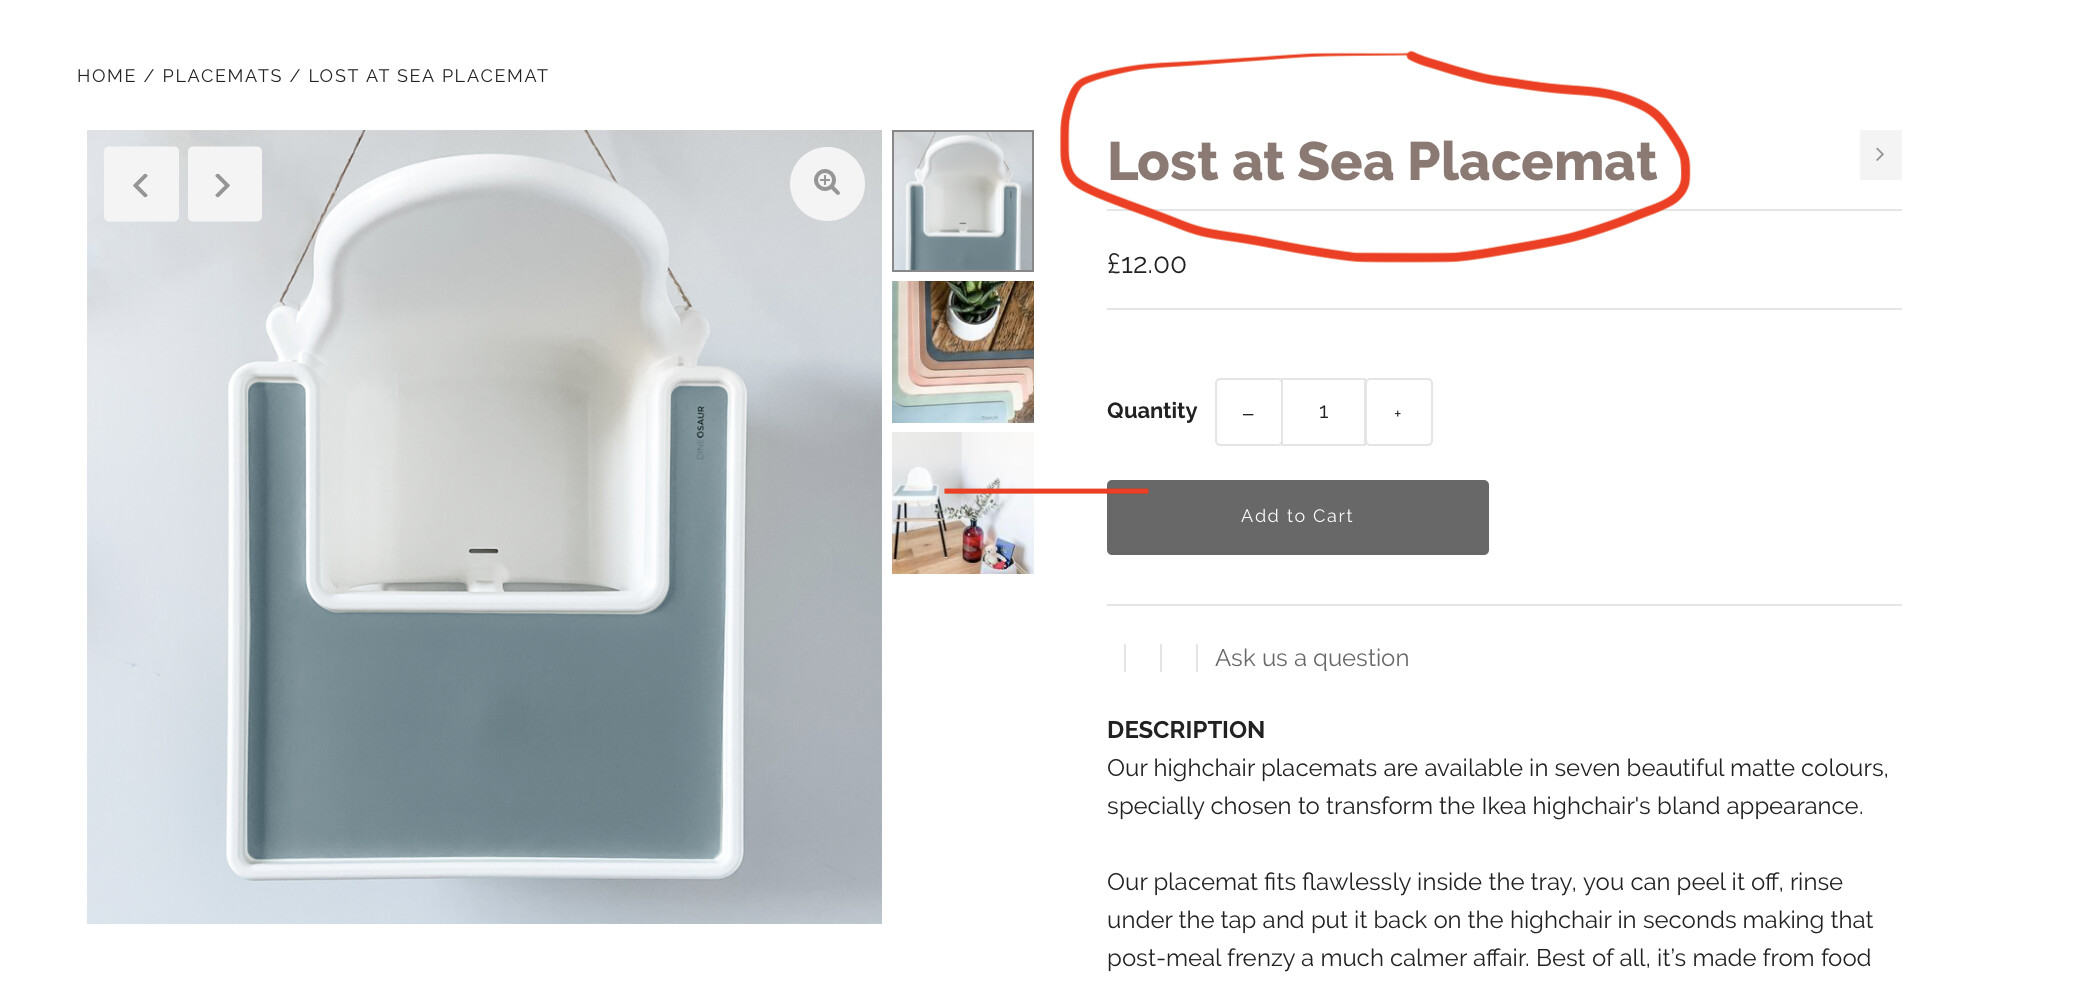
Task: Click the Lost at Sea Placemat title
Action: pyautogui.click(x=1381, y=162)
